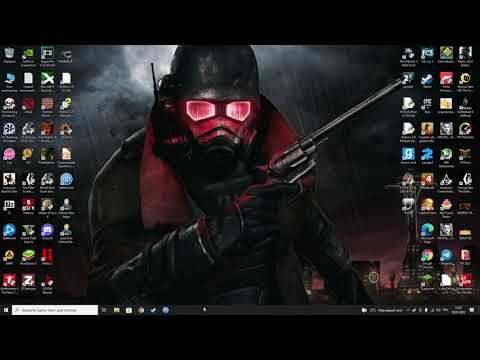480x360 pixels.
Task: Launch the green NVIDIA GeForce Experience shortcut
Action: (28, 56)
